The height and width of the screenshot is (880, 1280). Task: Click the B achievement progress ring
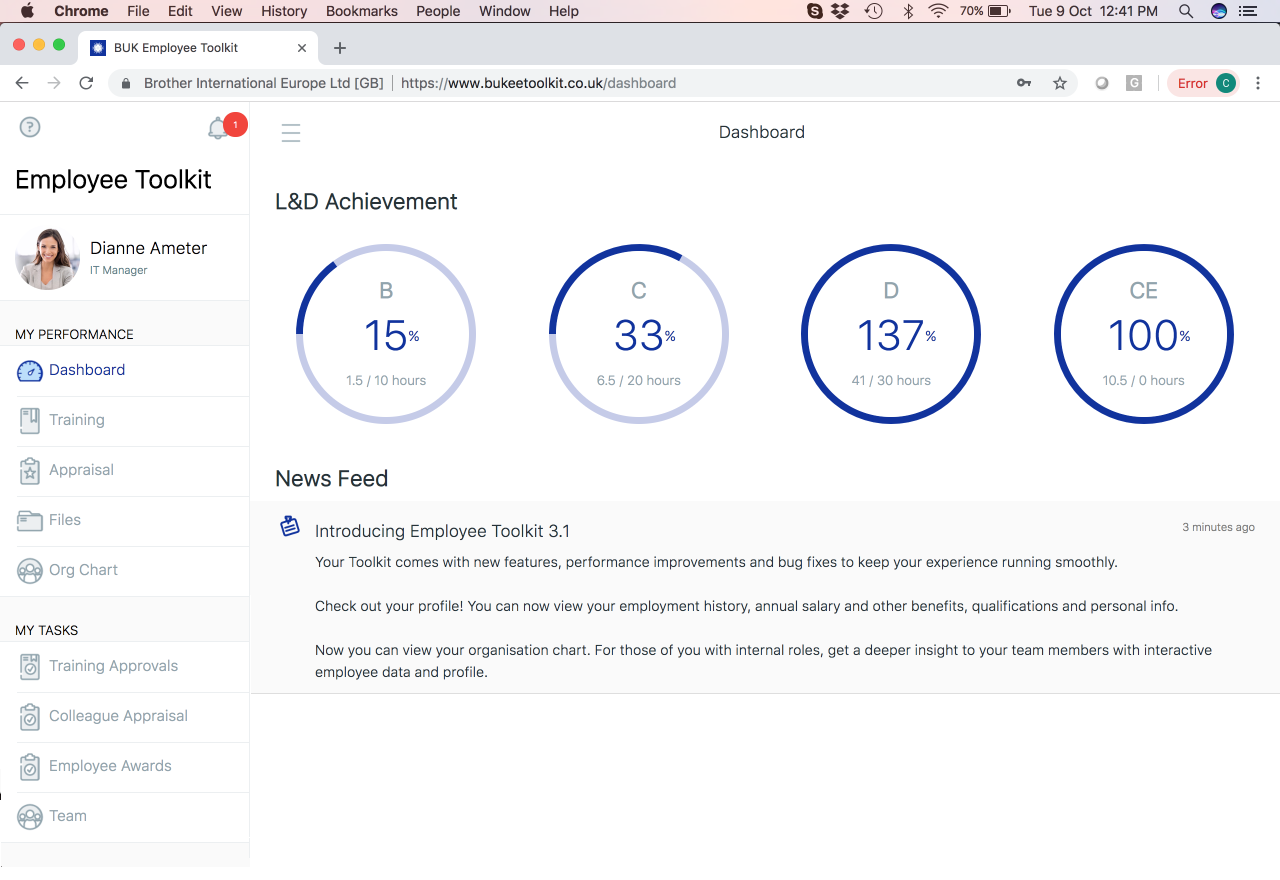[x=386, y=334]
